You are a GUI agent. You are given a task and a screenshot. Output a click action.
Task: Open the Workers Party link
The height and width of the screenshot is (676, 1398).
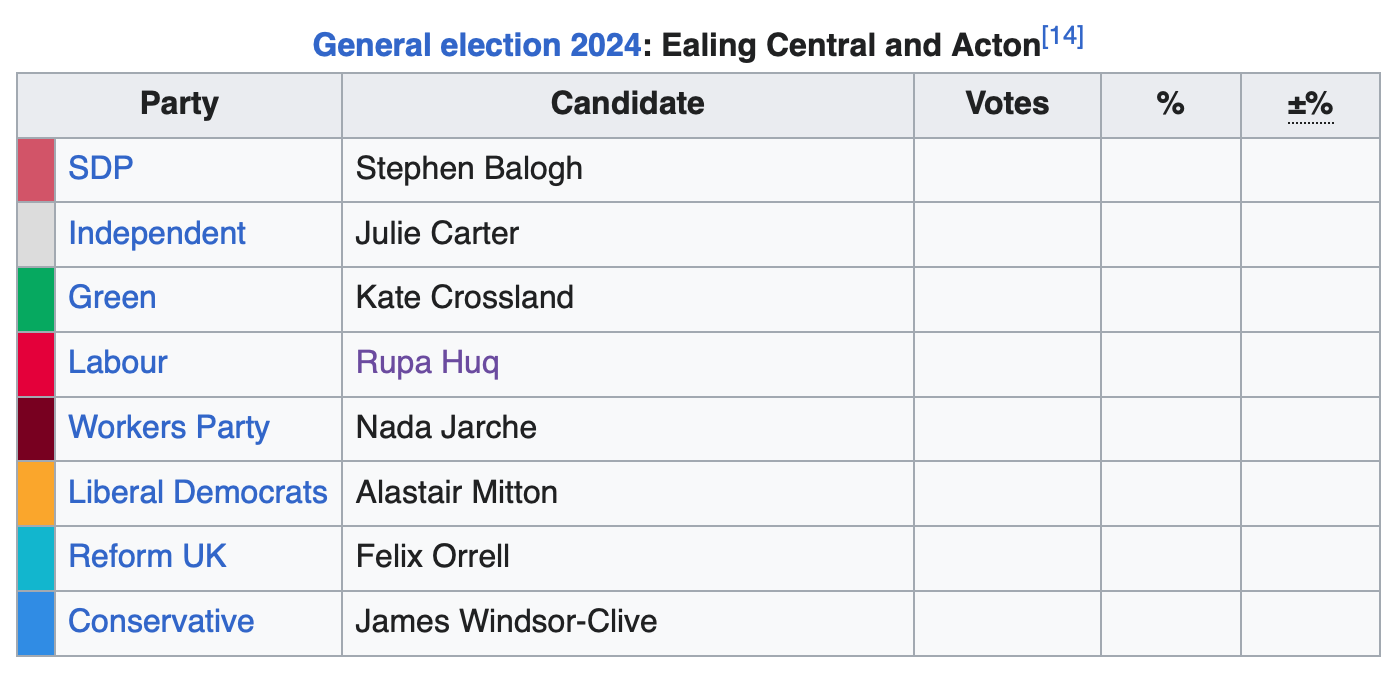(169, 427)
